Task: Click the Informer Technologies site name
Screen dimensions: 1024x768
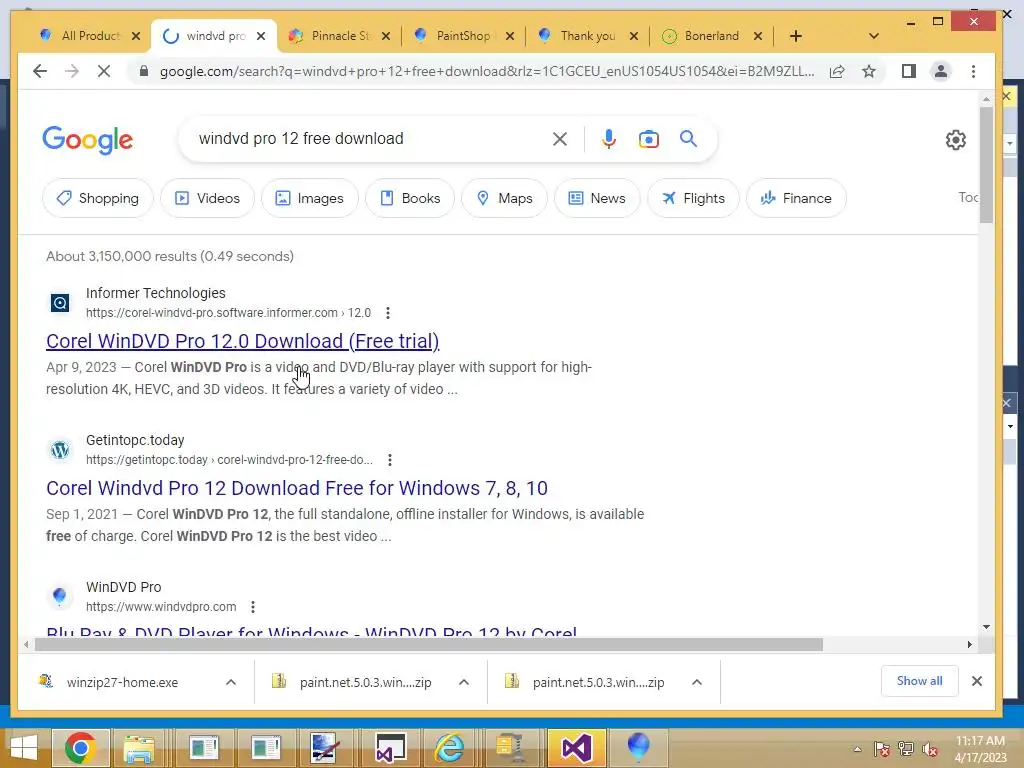Action: [155, 293]
